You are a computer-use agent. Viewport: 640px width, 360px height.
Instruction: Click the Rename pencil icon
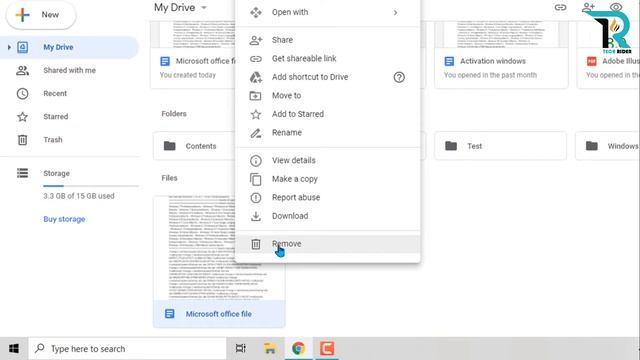point(256,133)
